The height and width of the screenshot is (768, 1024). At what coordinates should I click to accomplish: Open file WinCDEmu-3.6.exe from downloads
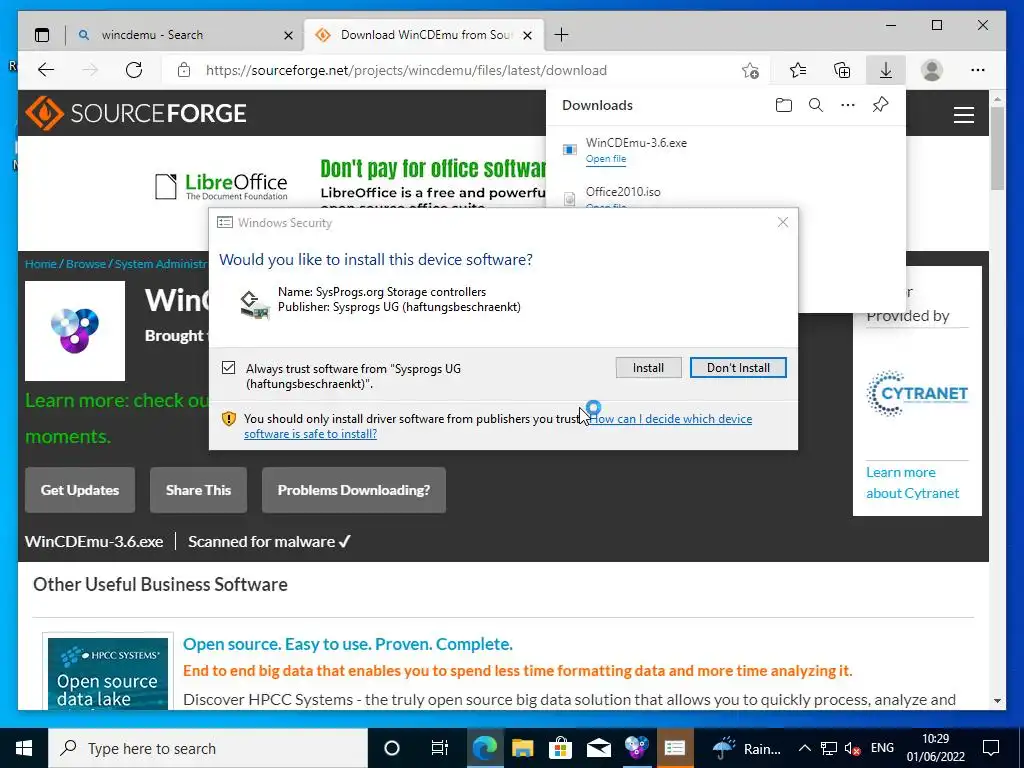(x=606, y=159)
